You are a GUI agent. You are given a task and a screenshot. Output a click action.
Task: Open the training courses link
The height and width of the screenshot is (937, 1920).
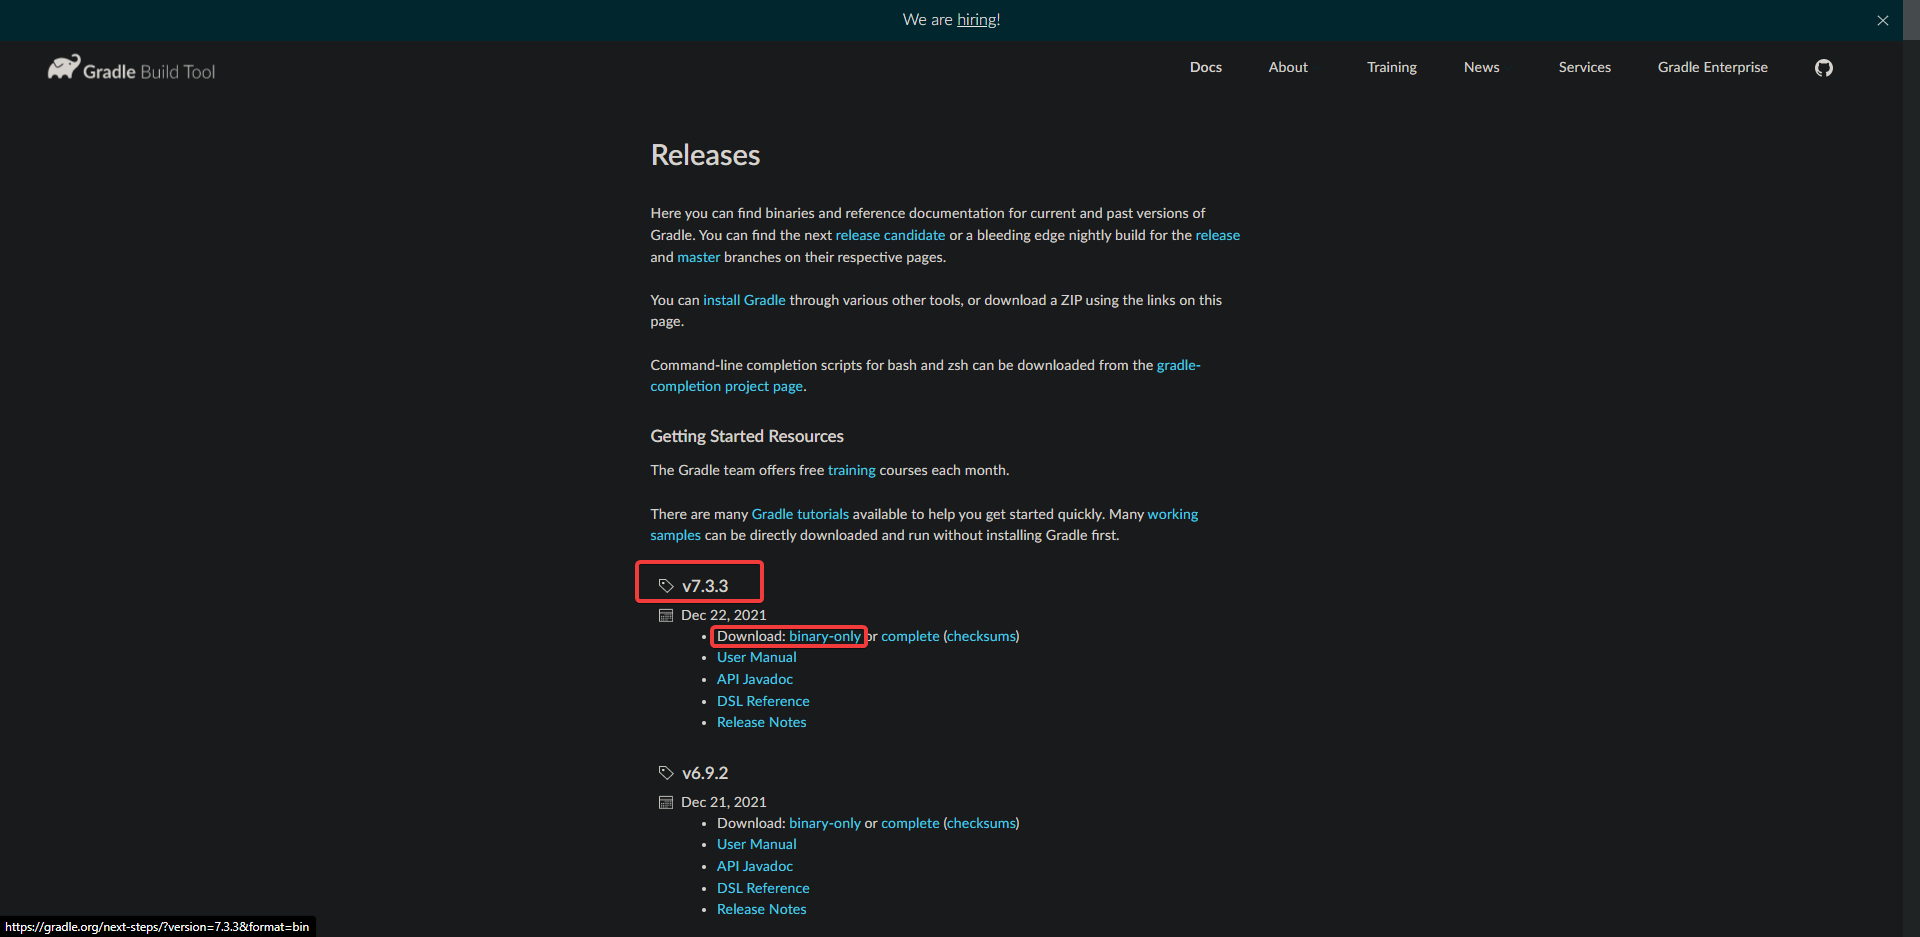coord(851,470)
